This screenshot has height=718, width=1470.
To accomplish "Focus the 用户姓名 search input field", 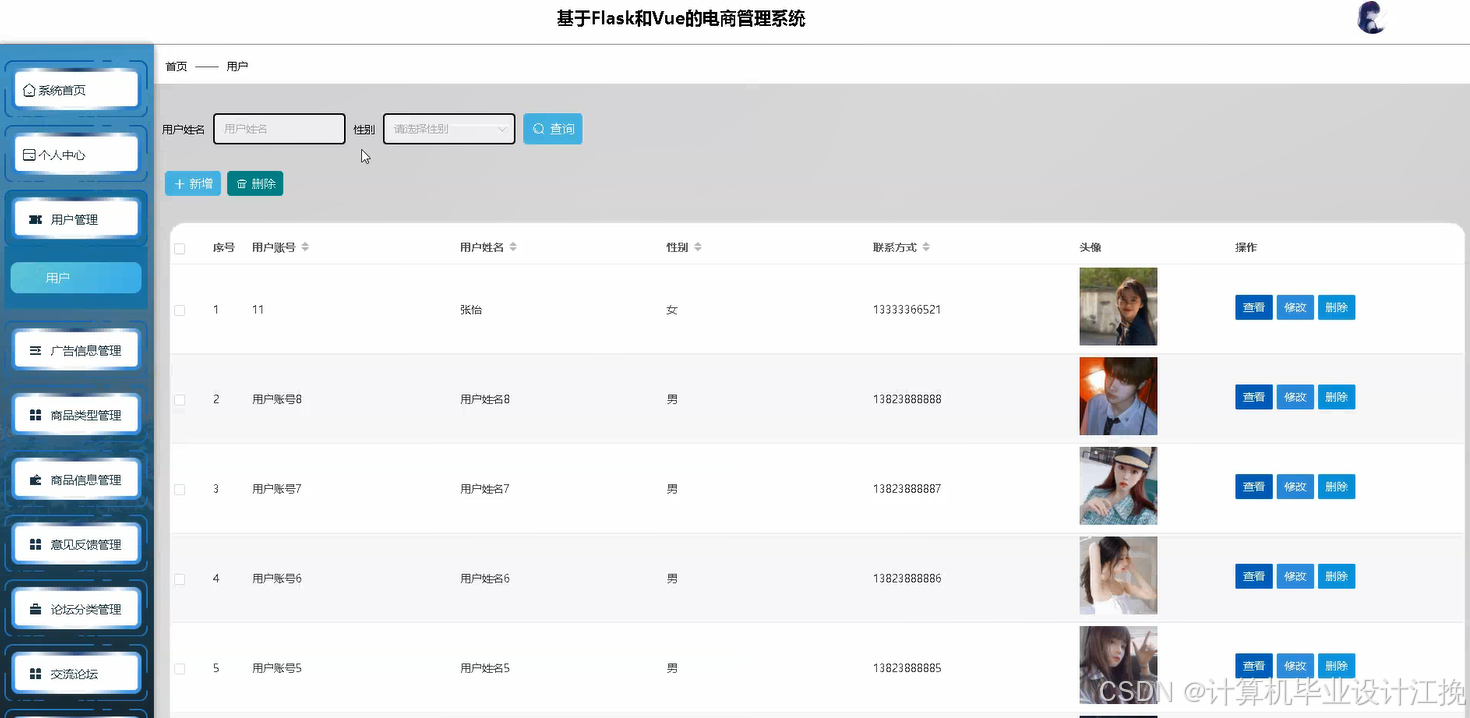I will (x=279, y=129).
